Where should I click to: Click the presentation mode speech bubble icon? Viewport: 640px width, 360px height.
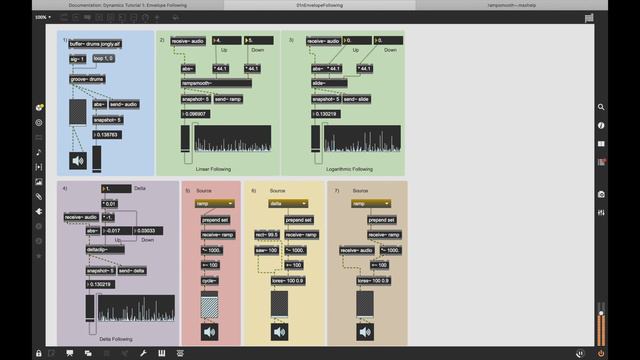(x=70, y=353)
